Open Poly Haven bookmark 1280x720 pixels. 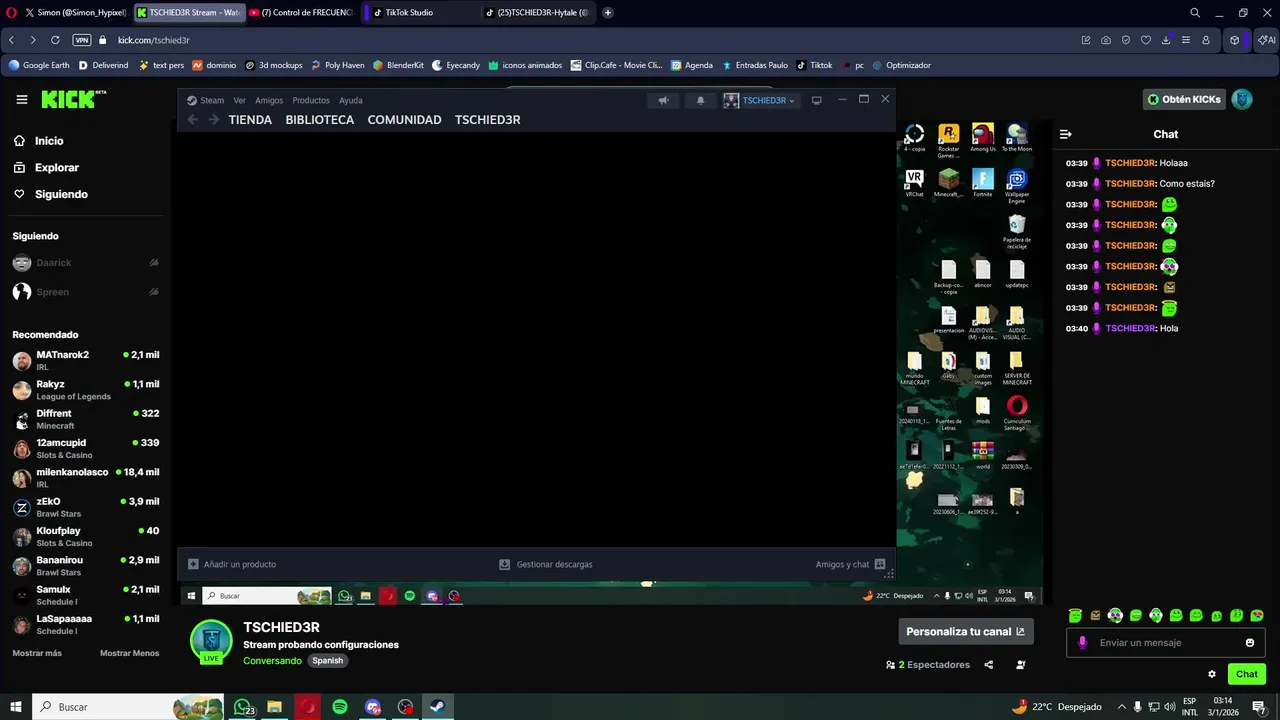(337, 65)
